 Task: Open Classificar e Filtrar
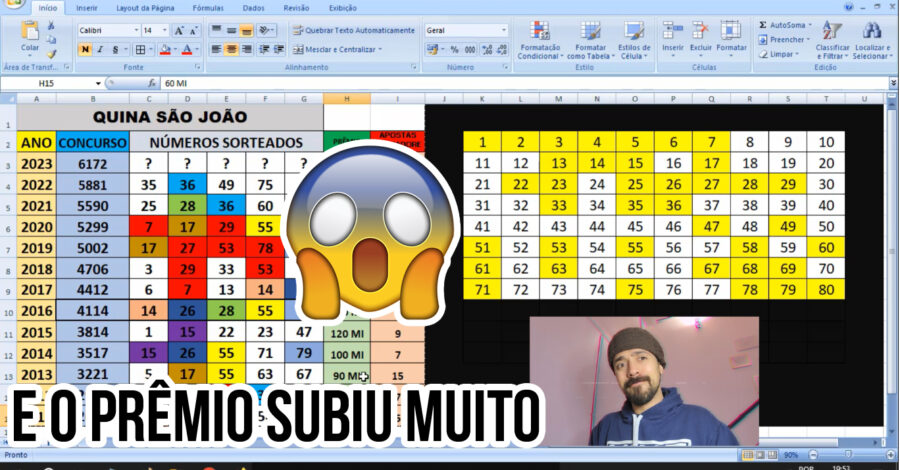click(832, 40)
